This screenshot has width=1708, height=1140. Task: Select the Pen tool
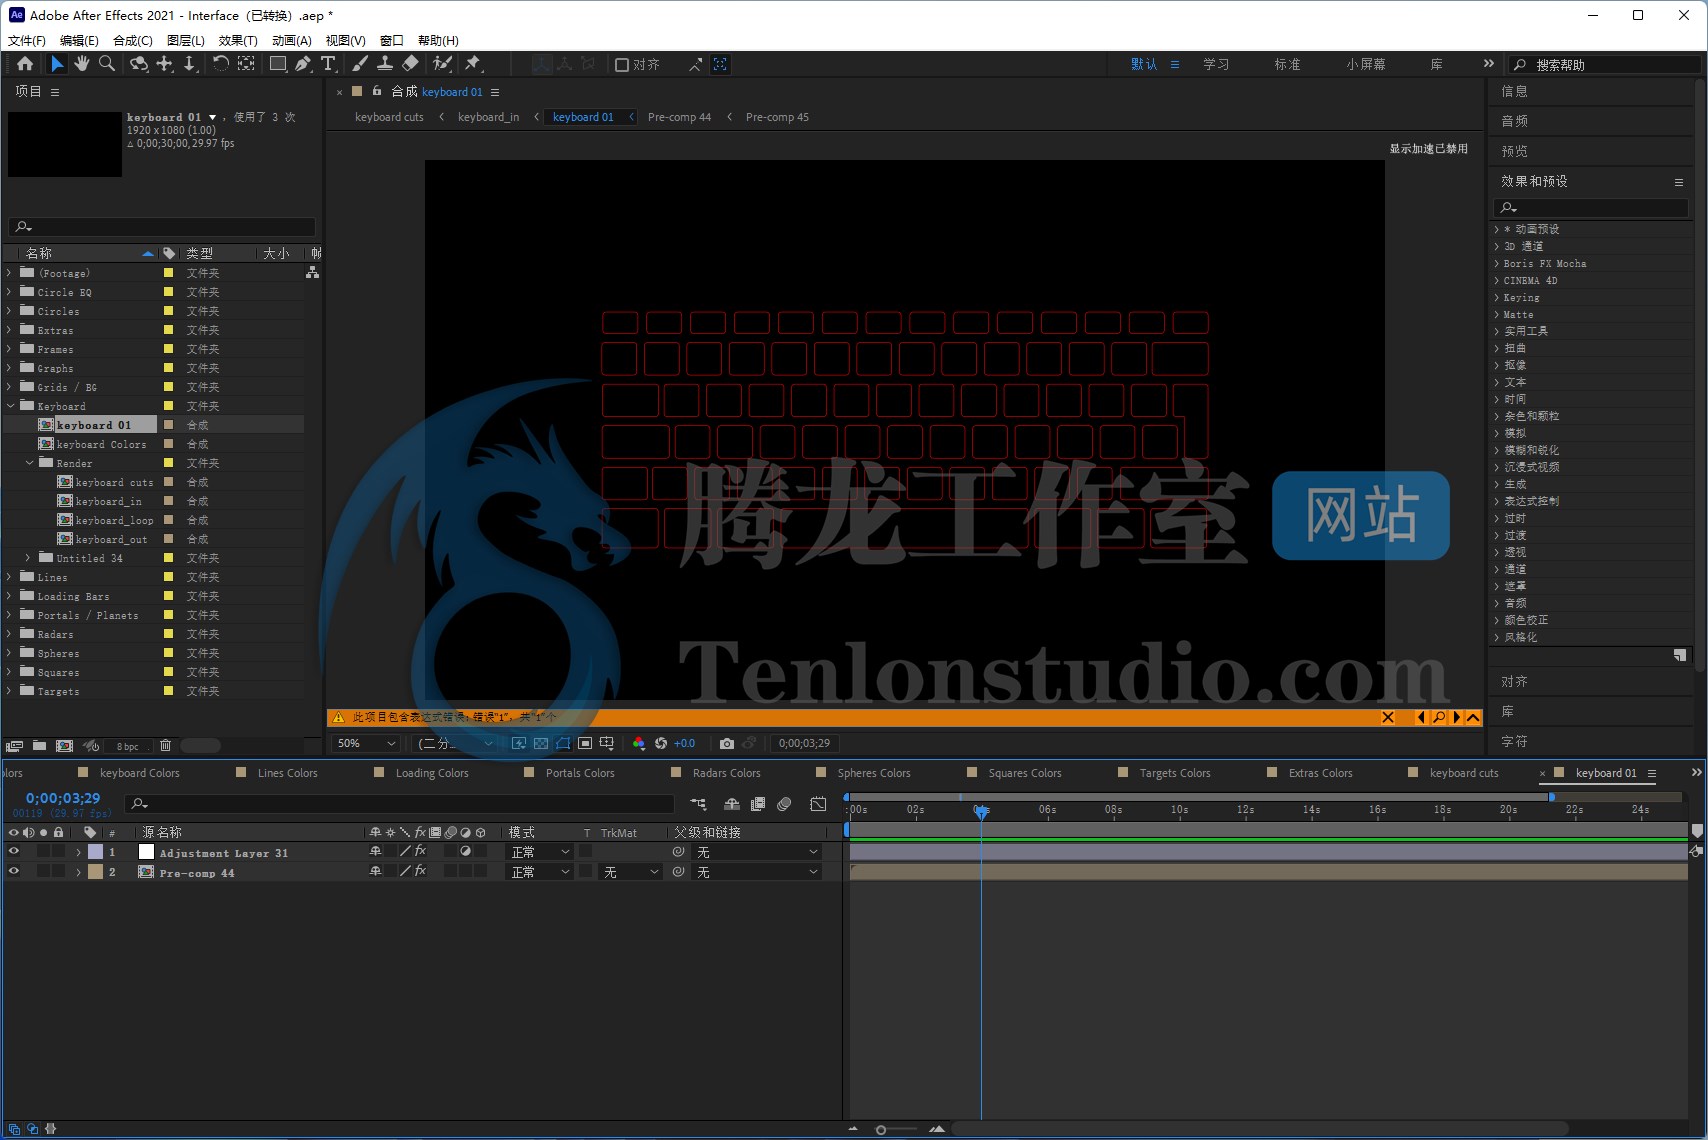303,64
